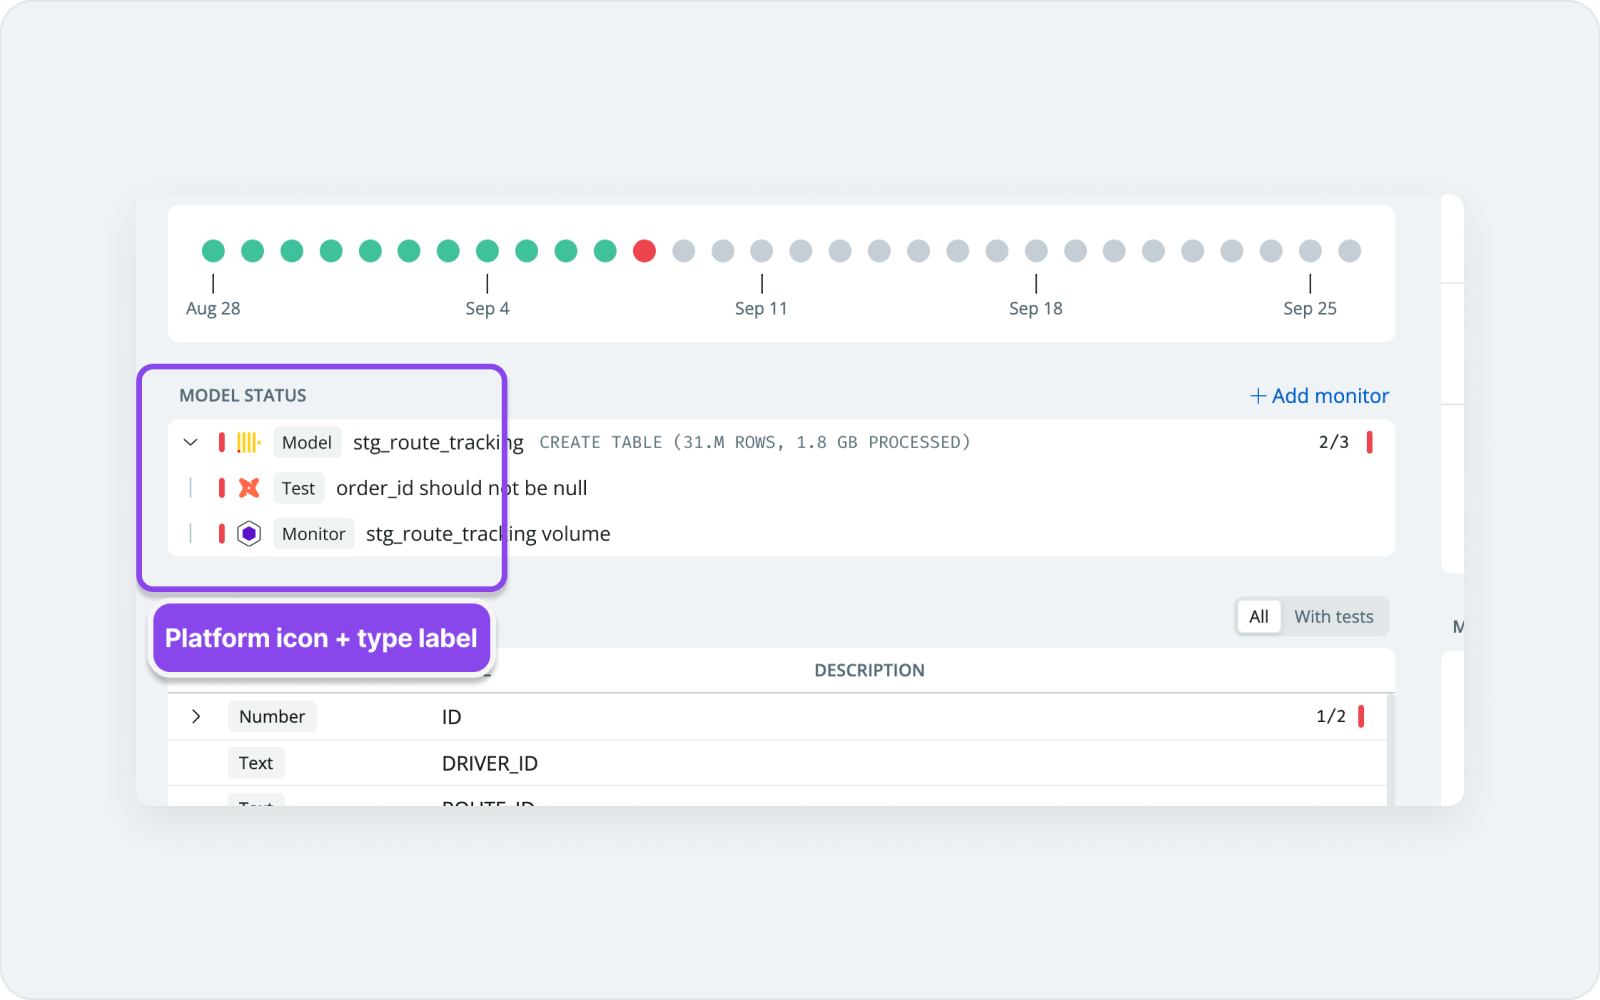Select the 'Model' type label

pyautogui.click(x=307, y=442)
